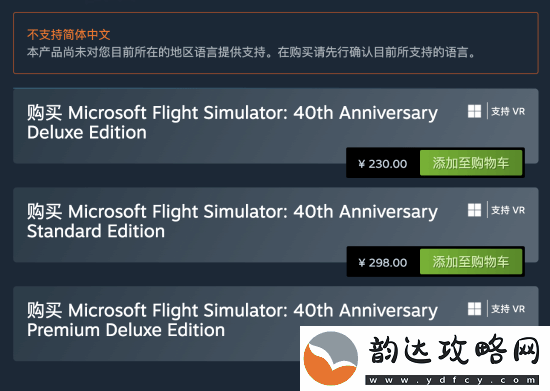
Task: Click the round orange-gray watermark logo
Action: [330, 358]
